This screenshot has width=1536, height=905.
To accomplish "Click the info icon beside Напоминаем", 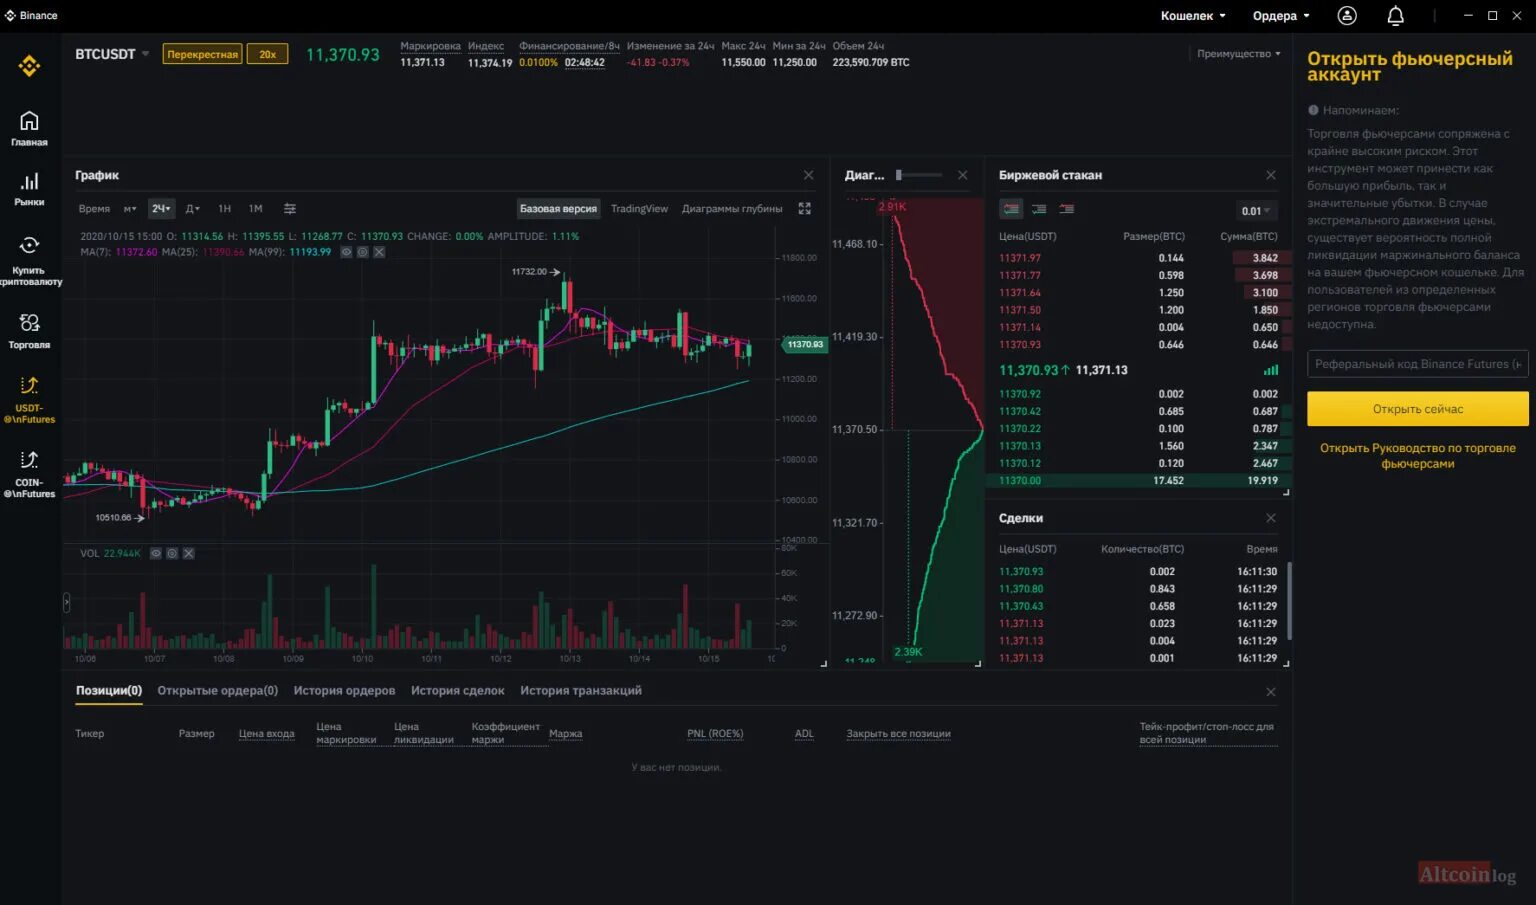I will point(1313,110).
